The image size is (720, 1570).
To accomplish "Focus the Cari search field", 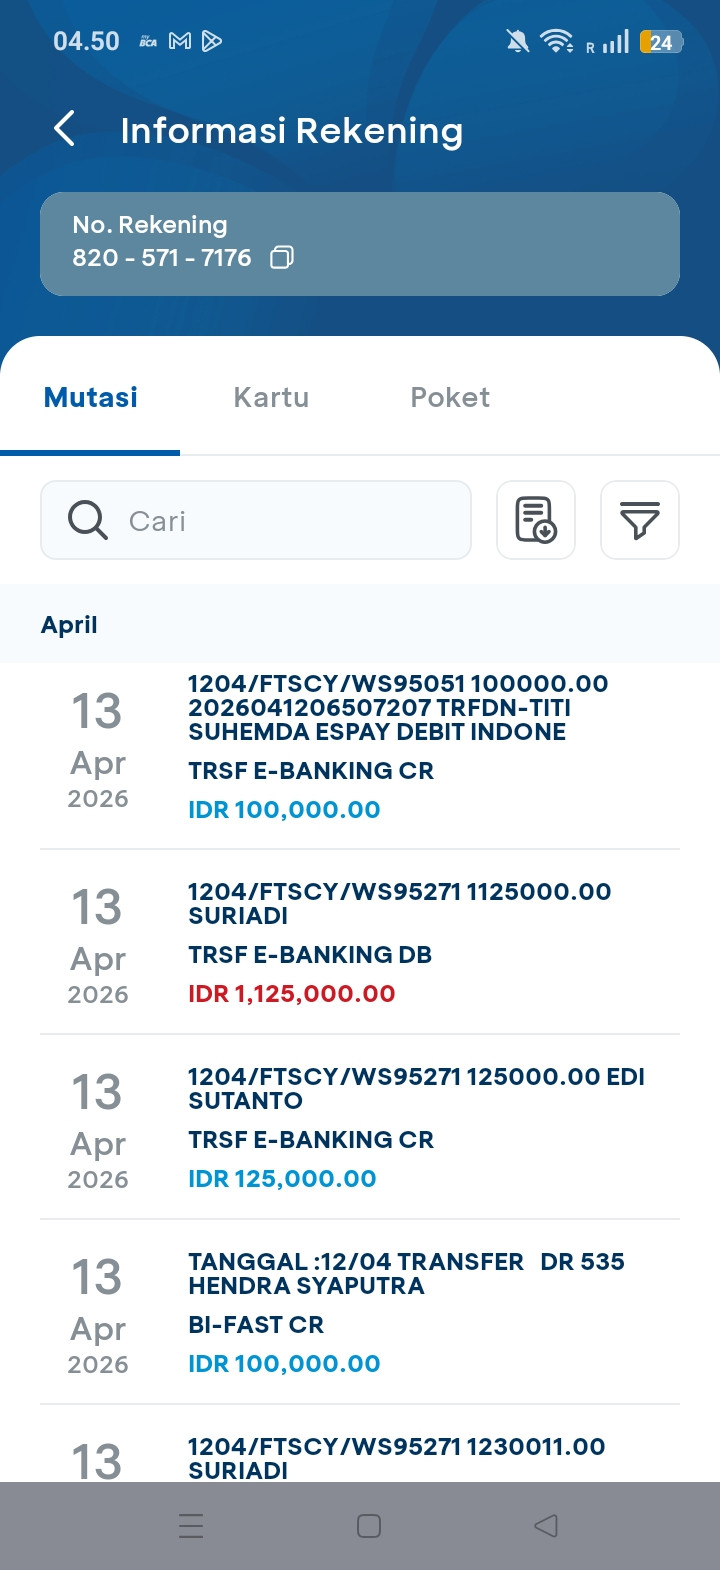I will click(x=290, y=520).
